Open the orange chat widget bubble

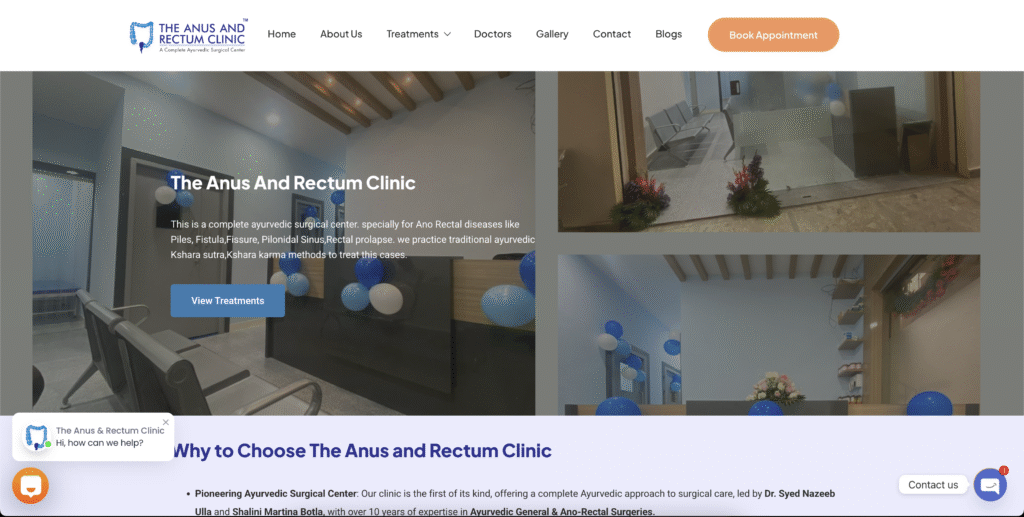30,485
